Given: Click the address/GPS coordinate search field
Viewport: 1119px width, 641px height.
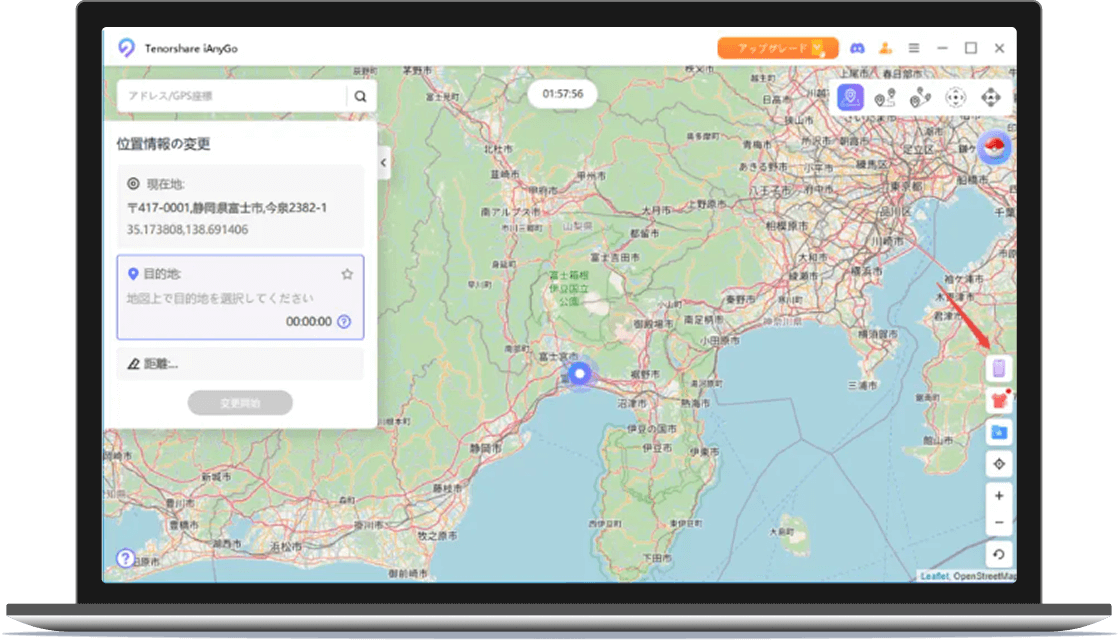Looking at the screenshot, I should pos(231,96).
